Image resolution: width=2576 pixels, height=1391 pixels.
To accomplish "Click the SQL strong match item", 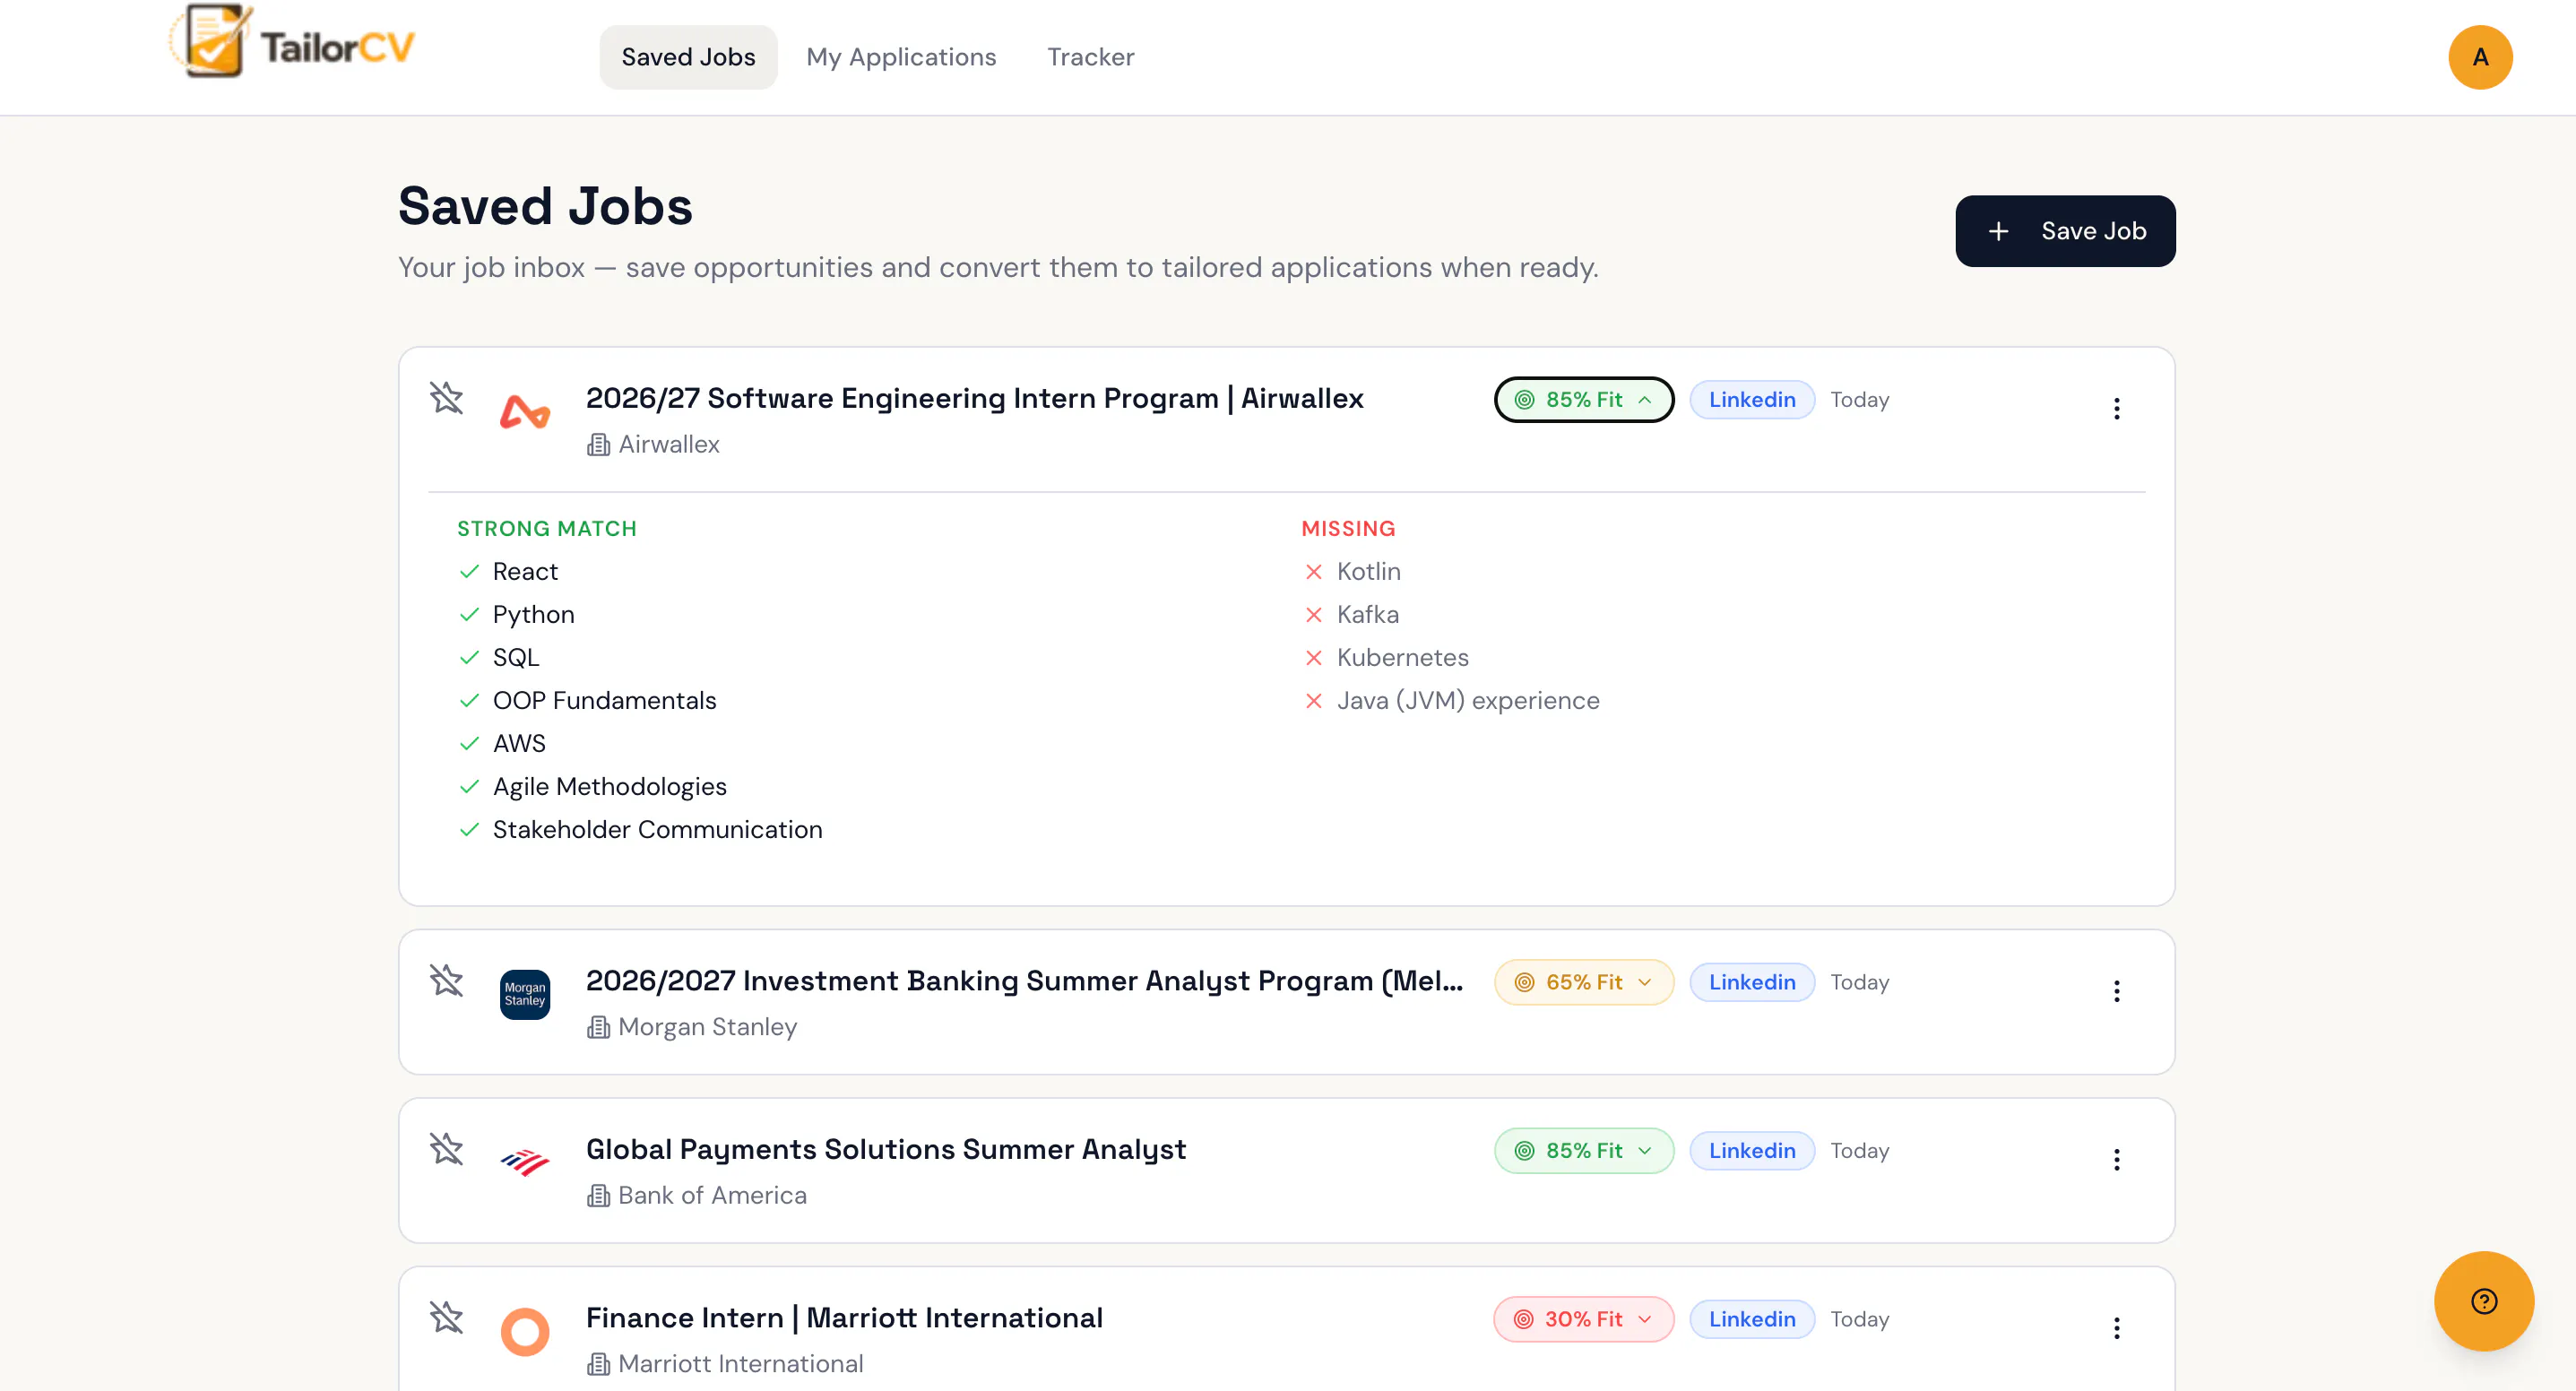I will coord(516,657).
